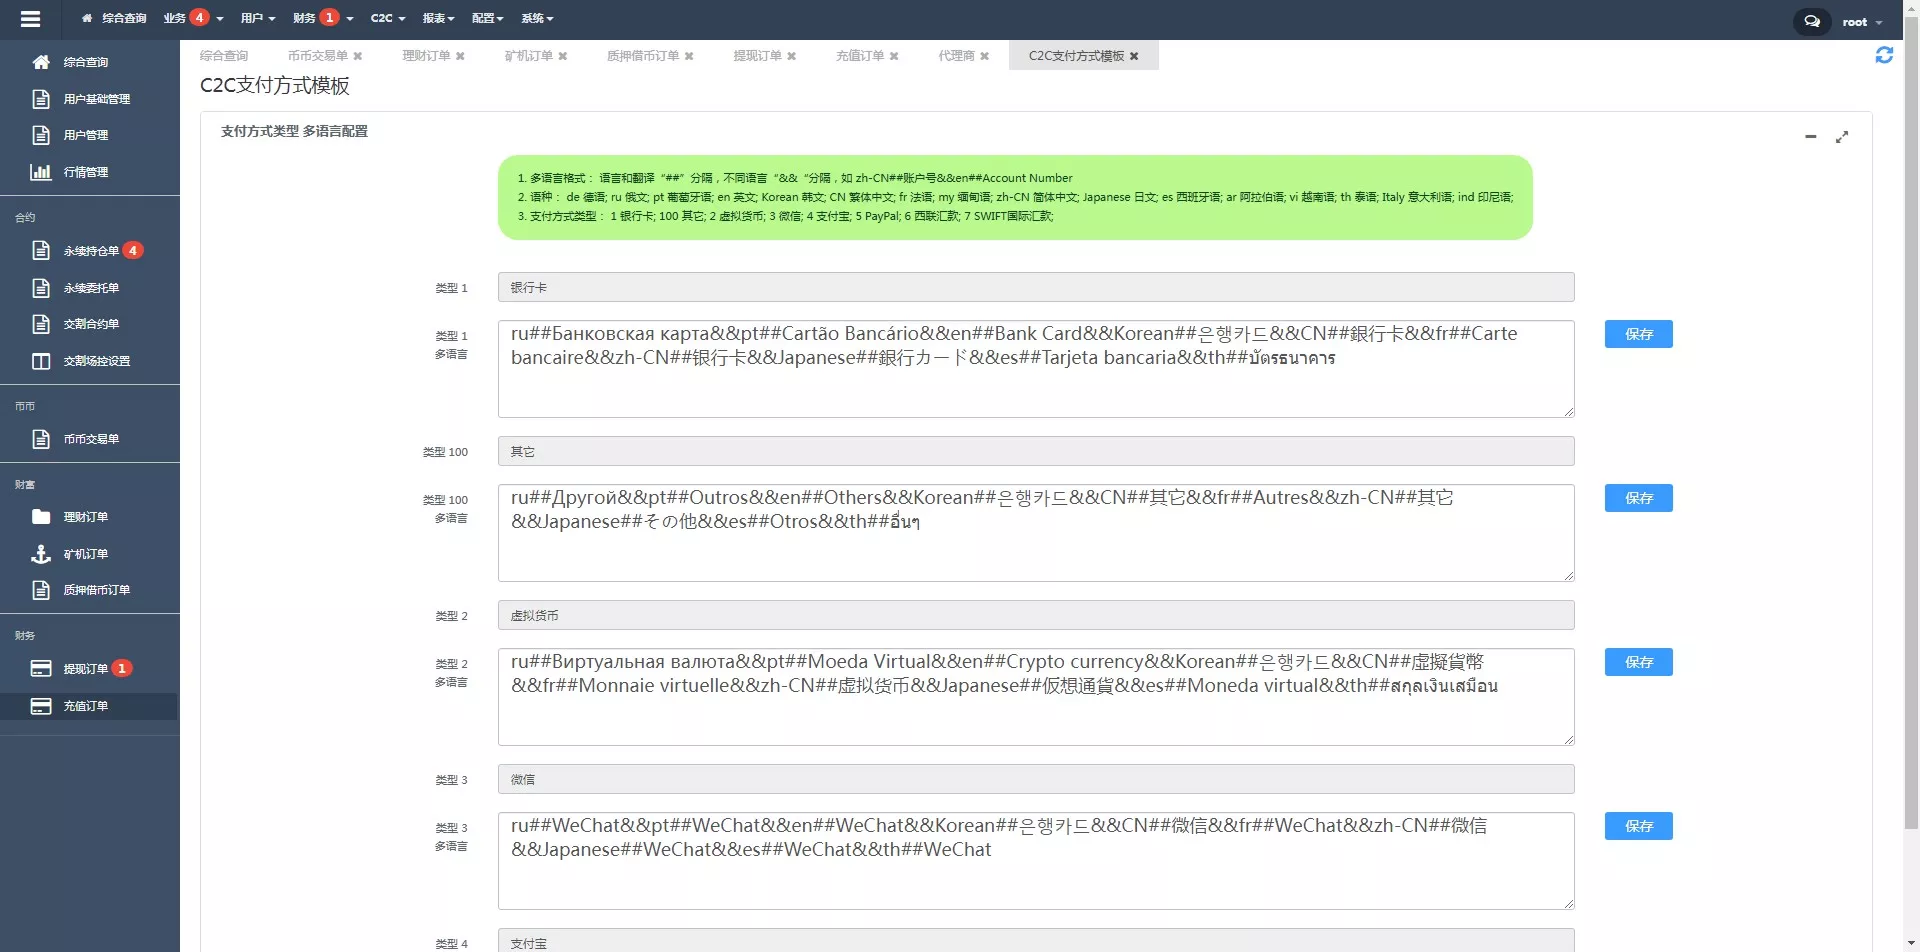The image size is (1920, 952).
Task: Save the 类型 1 bank card translations
Action: click(1638, 334)
